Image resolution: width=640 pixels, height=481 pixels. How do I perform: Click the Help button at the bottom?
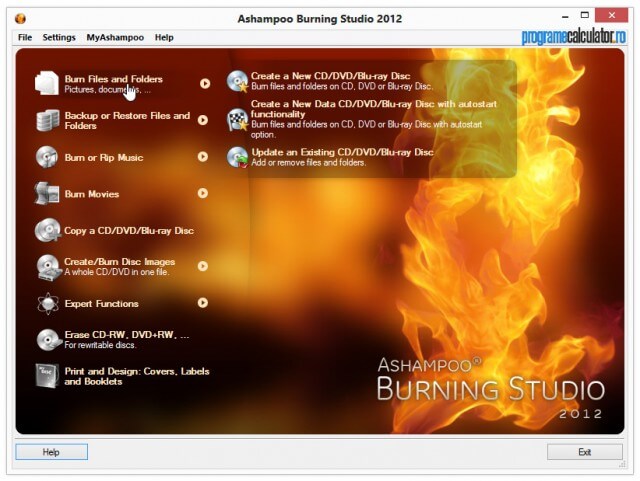point(51,452)
